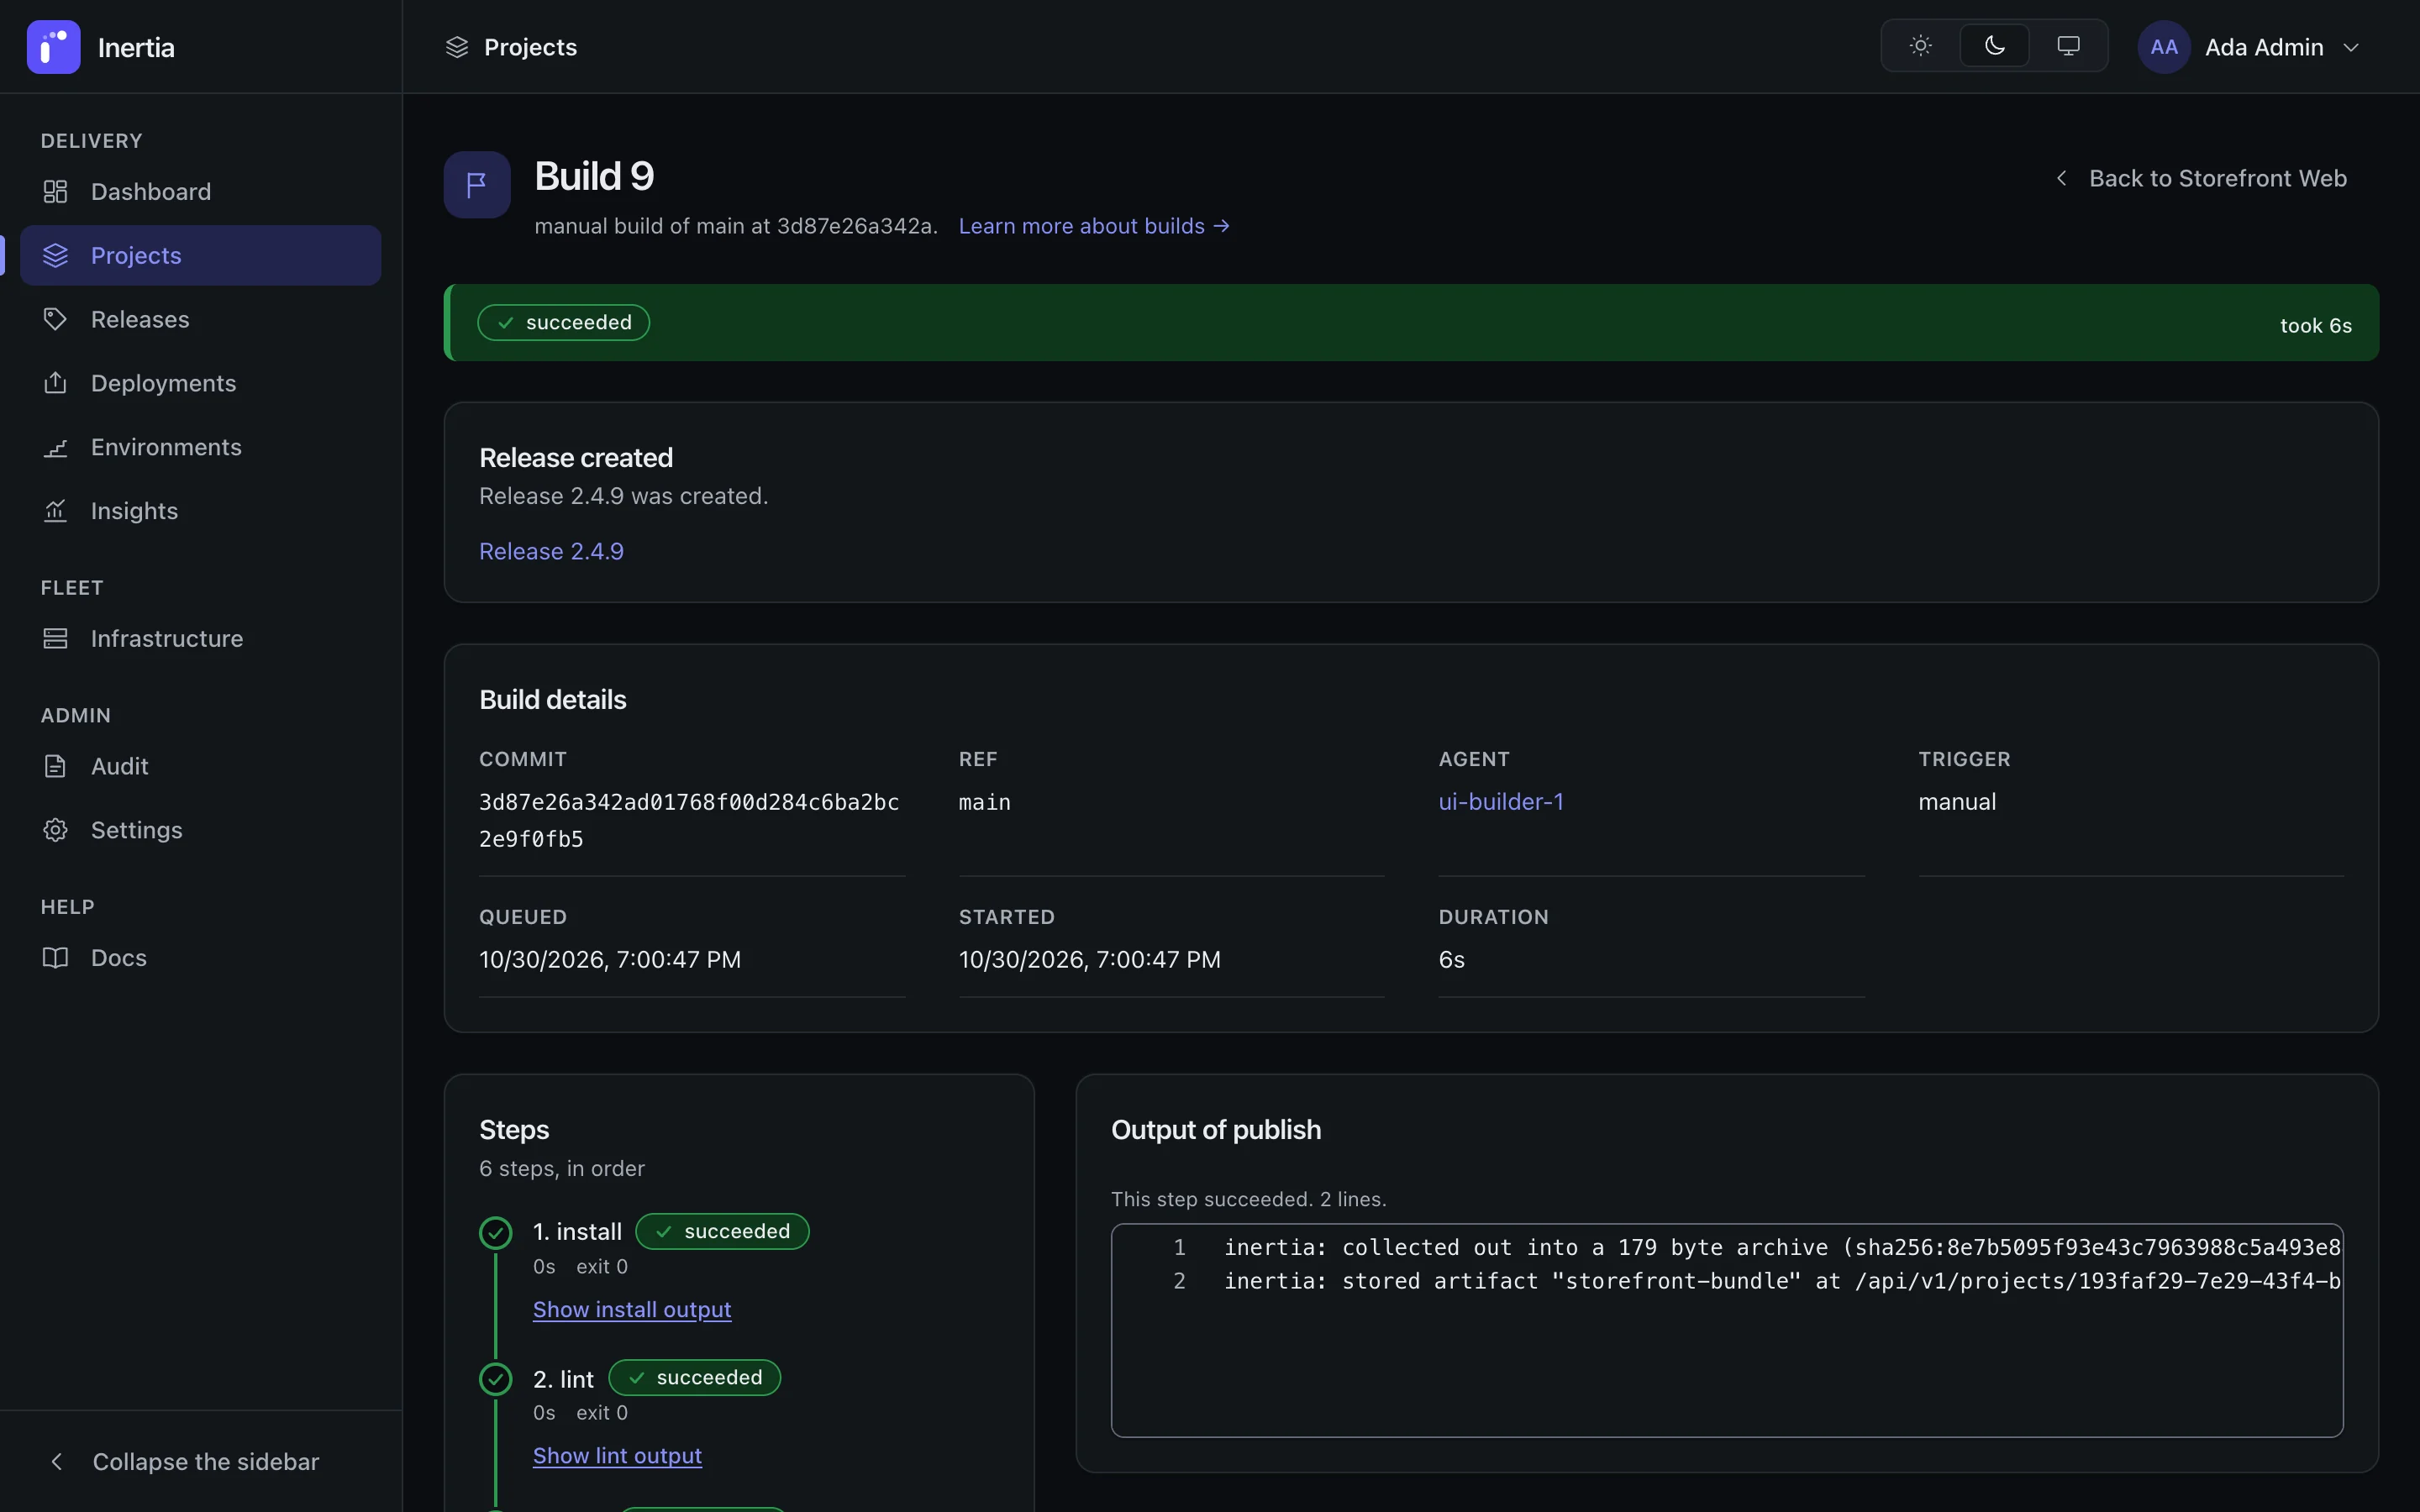This screenshot has width=2420, height=1512.
Task: Click the duration value 6s
Action: [1451, 959]
